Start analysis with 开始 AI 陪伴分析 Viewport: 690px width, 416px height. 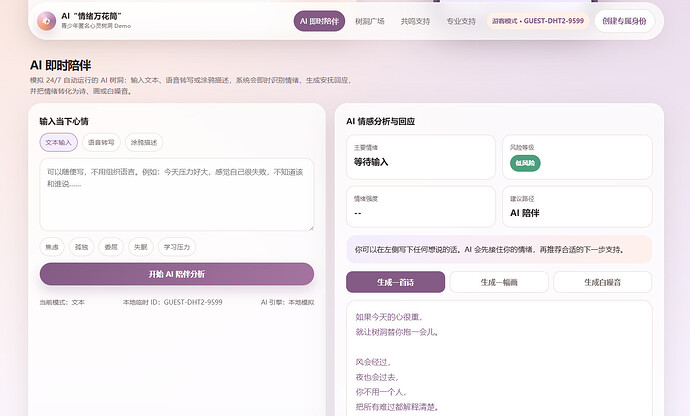tap(177, 274)
